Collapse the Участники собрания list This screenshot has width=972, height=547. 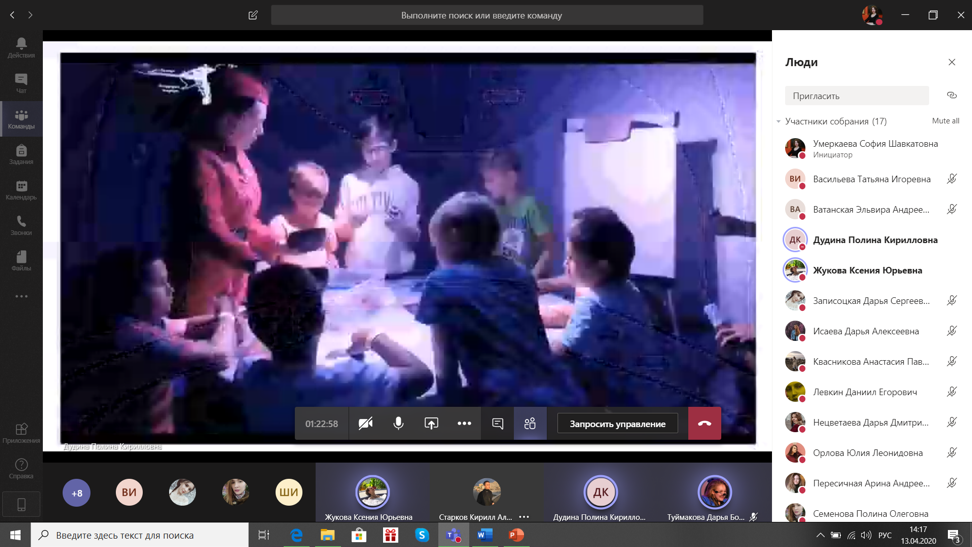pos(779,122)
